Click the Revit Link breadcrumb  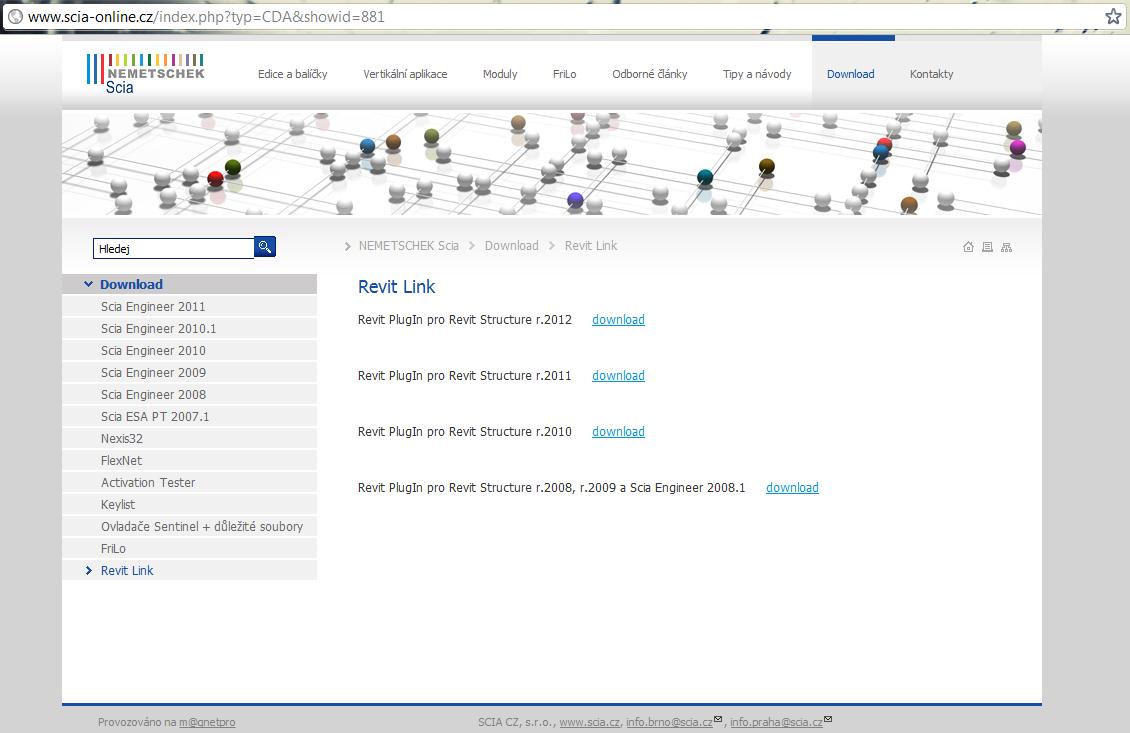coord(591,246)
